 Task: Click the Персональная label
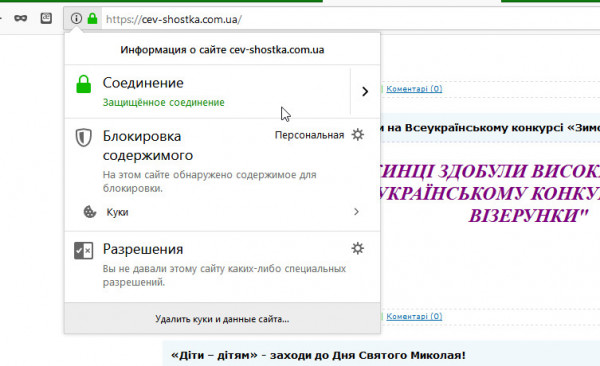309,135
